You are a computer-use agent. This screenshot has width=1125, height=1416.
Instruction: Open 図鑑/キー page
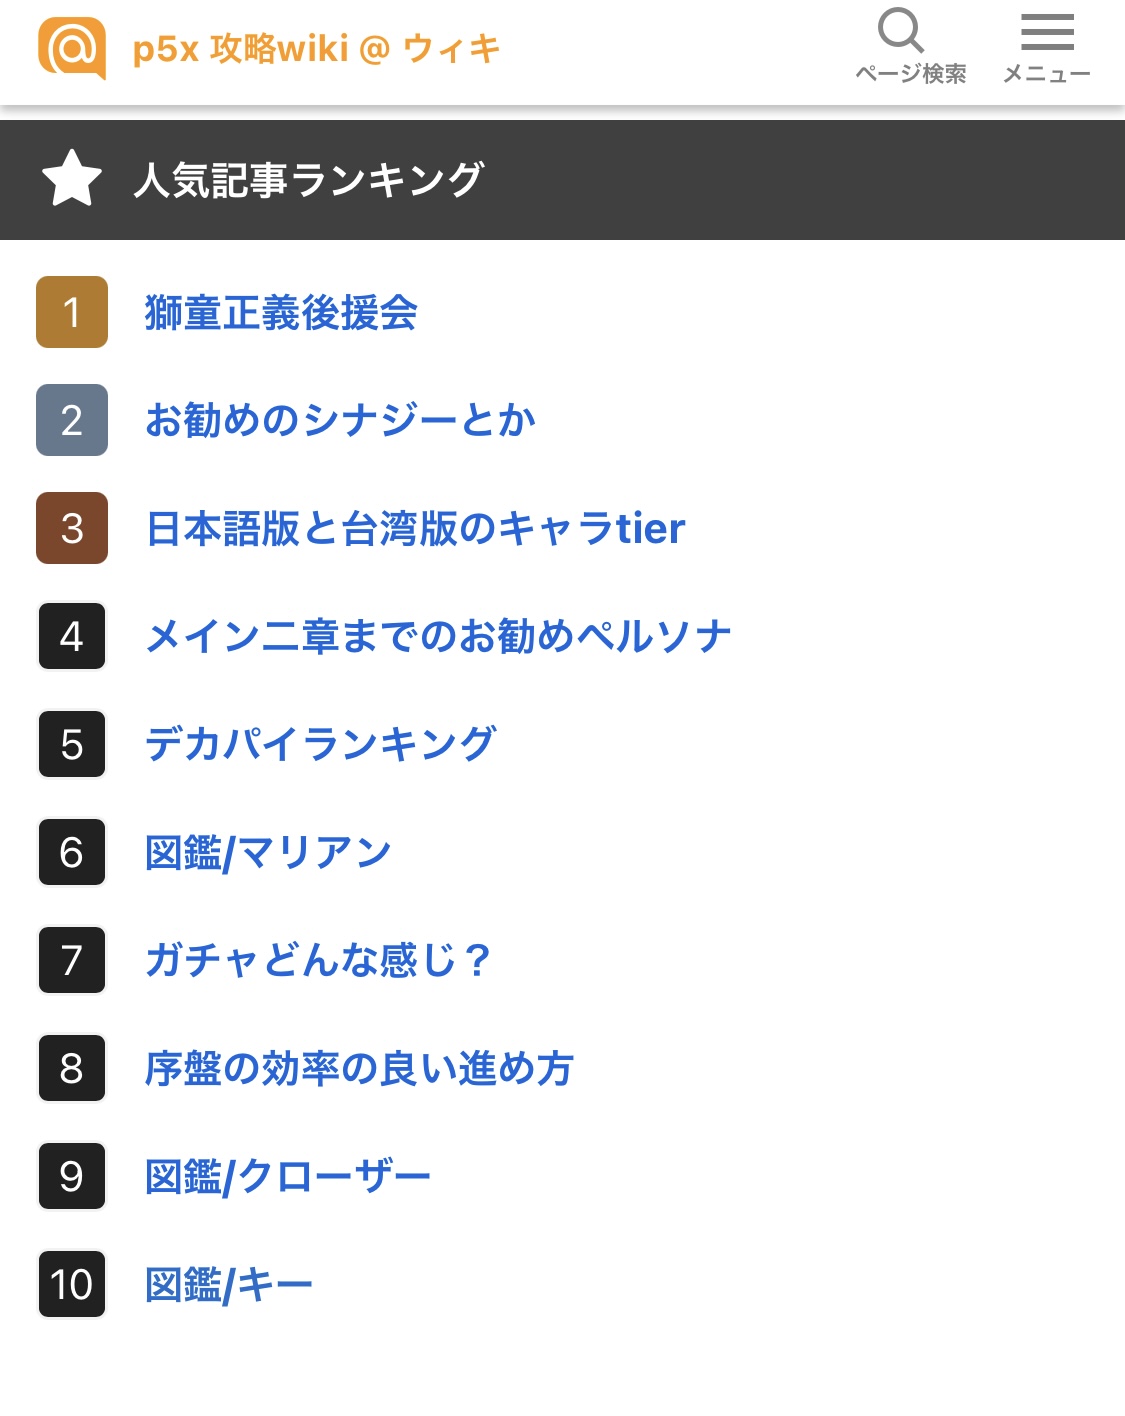(229, 1285)
